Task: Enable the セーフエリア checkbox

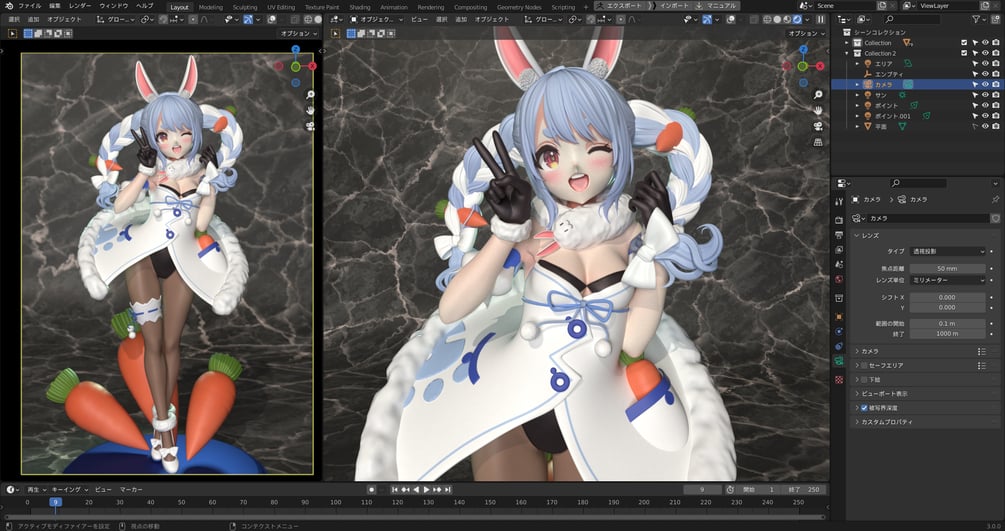Action: (864, 366)
